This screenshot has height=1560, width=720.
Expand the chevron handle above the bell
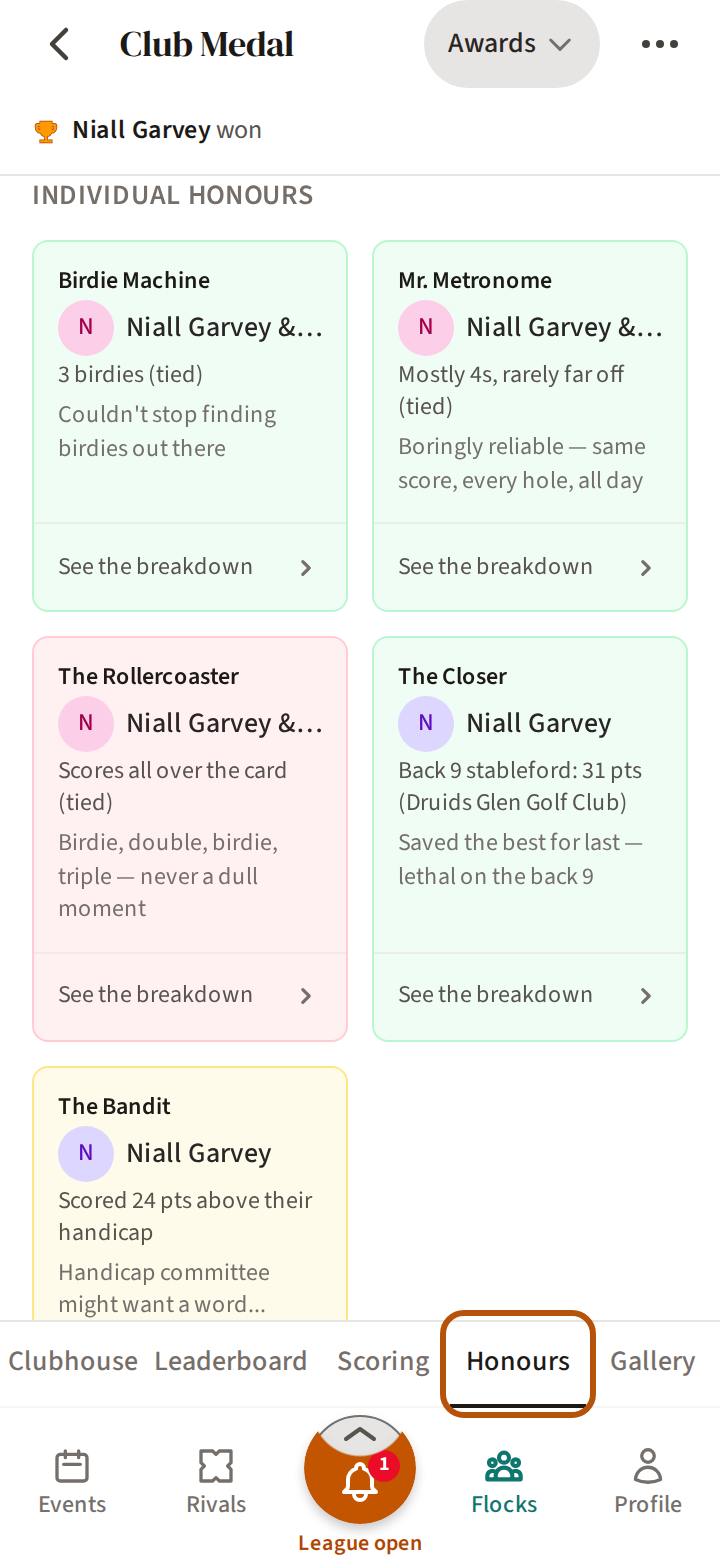click(360, 1434)
